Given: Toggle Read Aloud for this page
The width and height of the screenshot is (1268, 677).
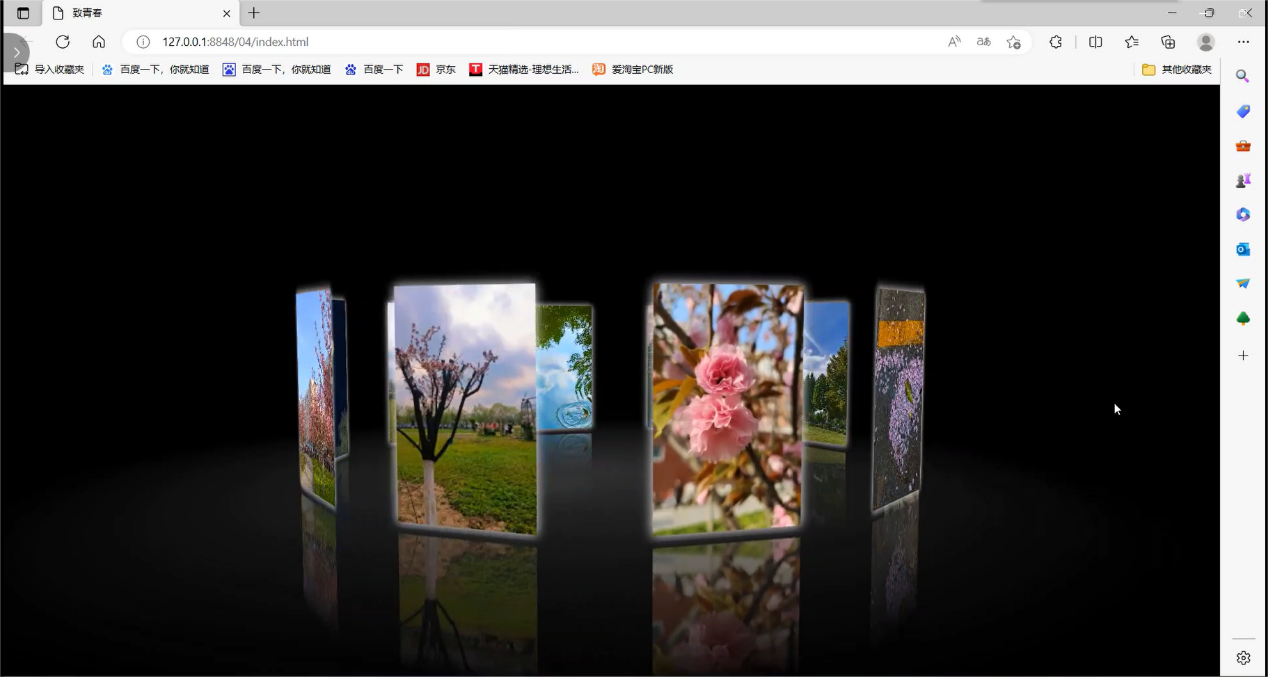Looking at the screenshot, I should coord(954,42).
